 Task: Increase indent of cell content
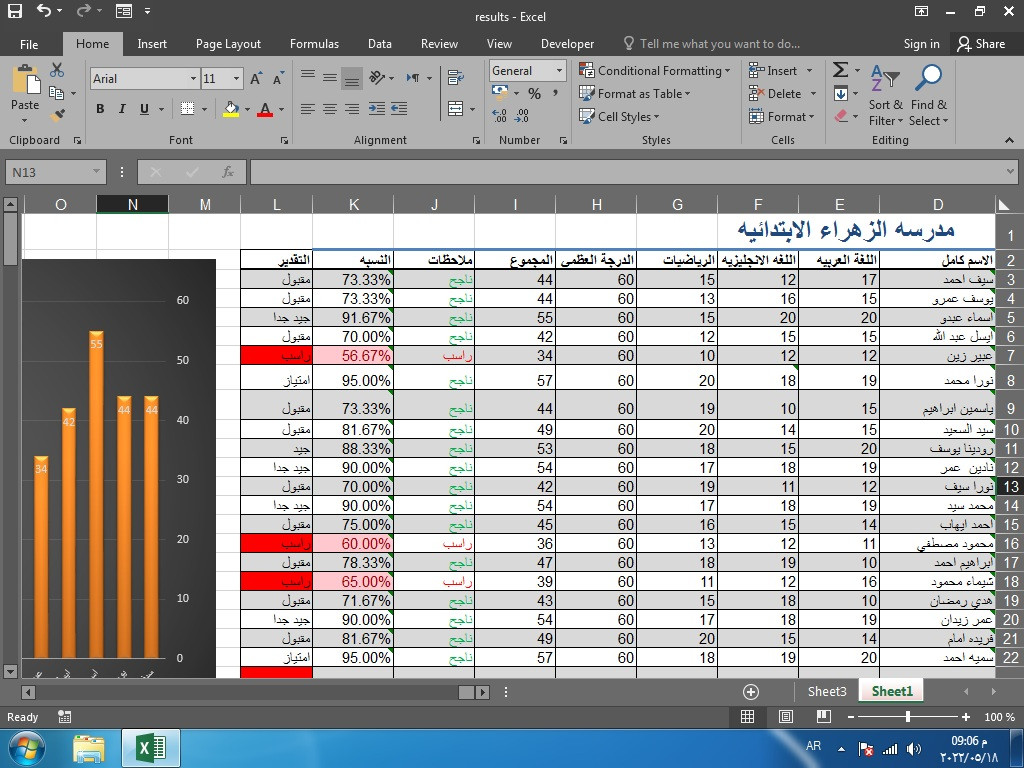click(399, 108)
